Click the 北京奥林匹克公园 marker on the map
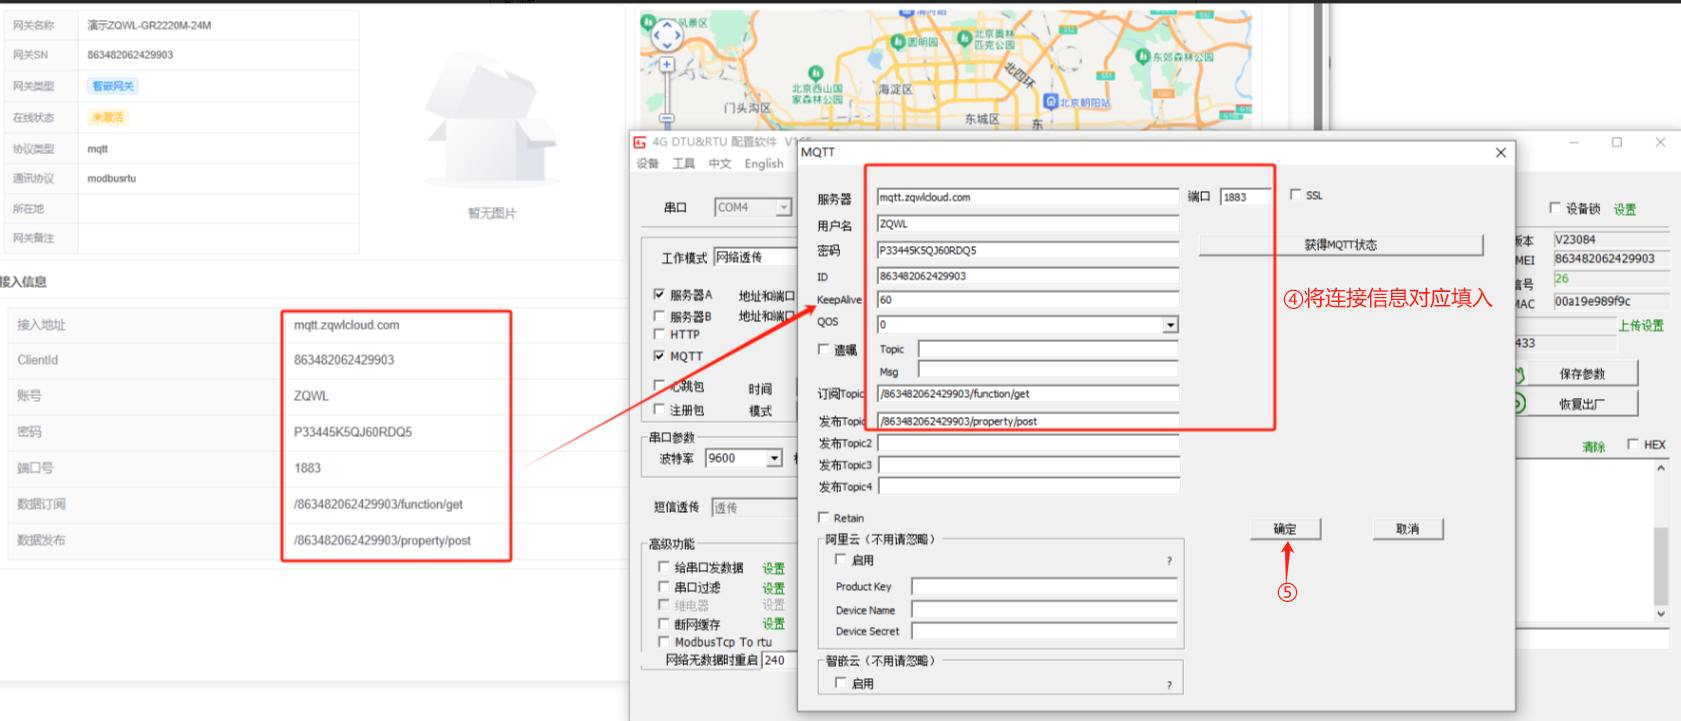Image resolution: width=1681 pixels, height=721 pixels. 964,38
